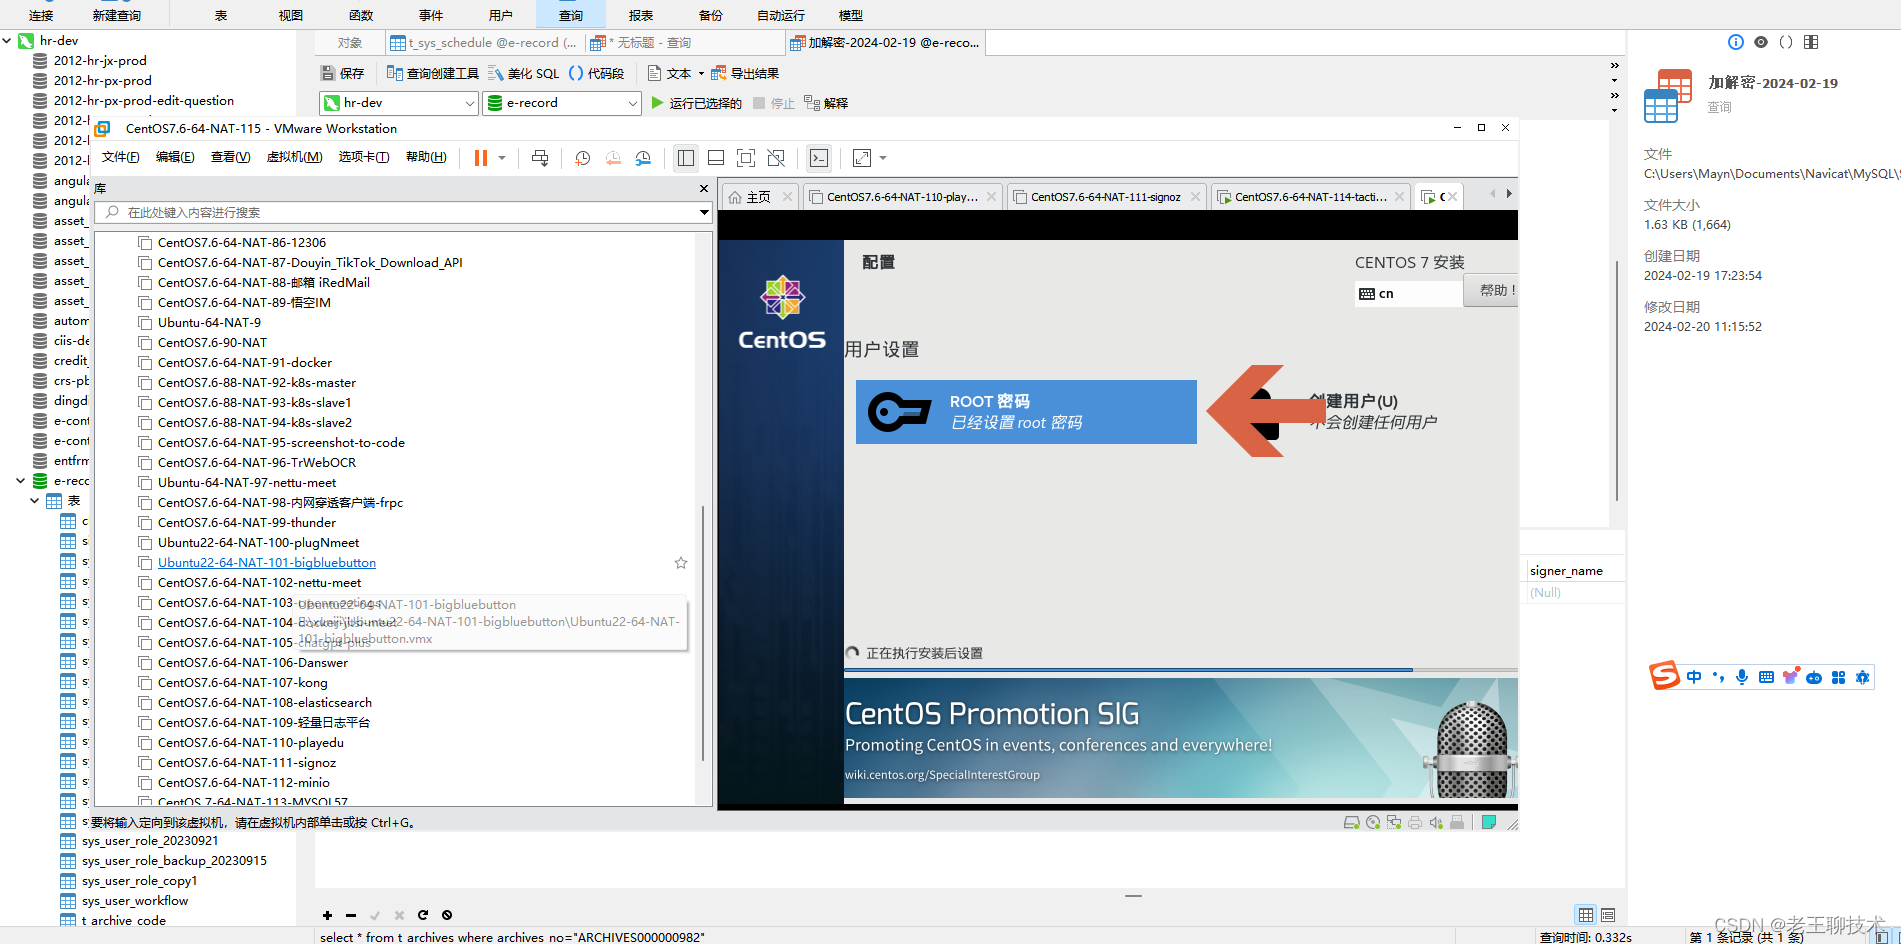The width and height of the screenshot is (1901, 944).
Task: Open the library search filter dropdown
Action: pos(704,212)
